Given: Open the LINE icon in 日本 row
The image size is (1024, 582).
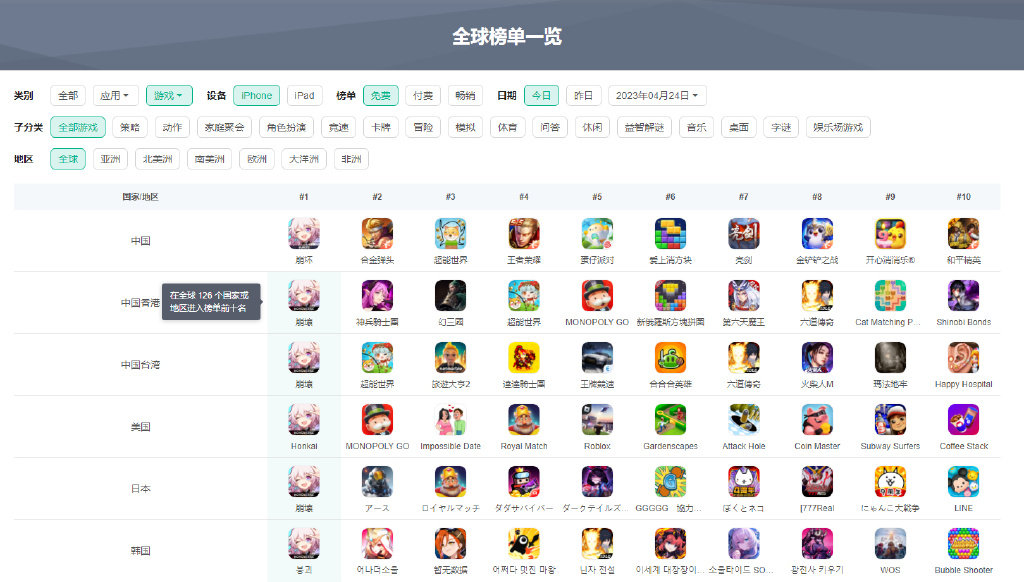Looking at the screenshot, I should pyautogui.click(x=963, y=481).
